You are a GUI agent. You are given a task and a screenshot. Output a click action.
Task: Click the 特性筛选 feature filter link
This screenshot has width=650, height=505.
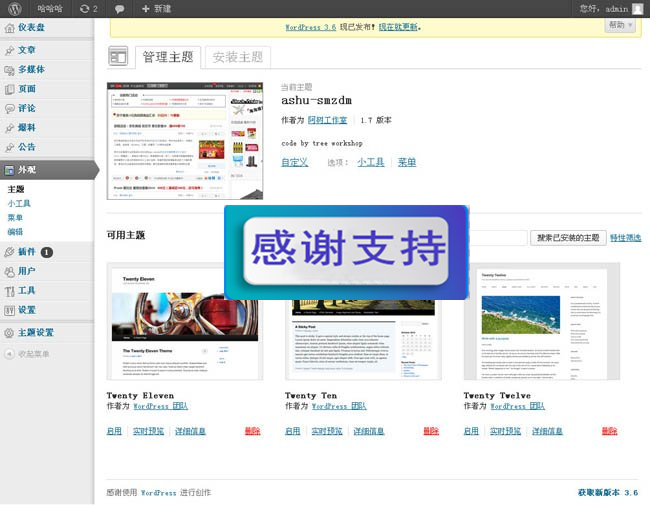pos(626,238)
